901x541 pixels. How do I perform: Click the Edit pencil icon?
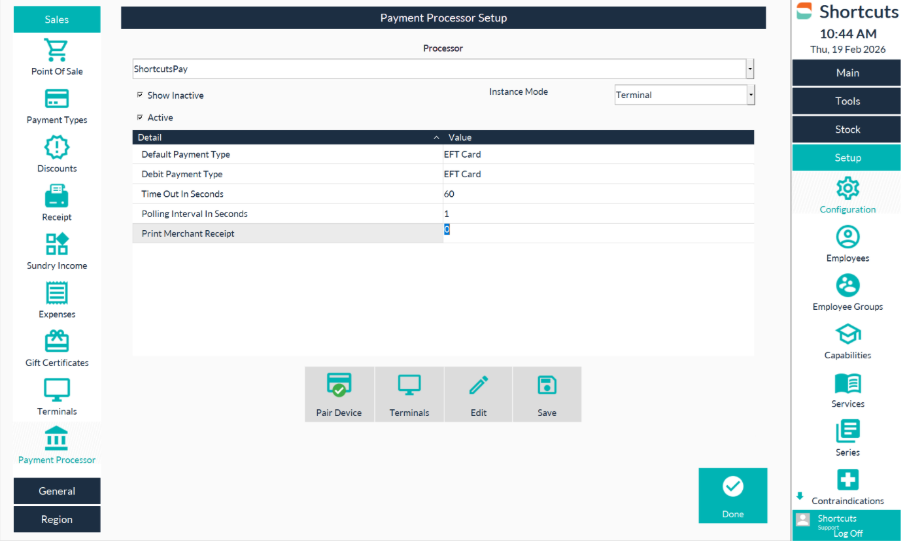[x=478, y=387]
